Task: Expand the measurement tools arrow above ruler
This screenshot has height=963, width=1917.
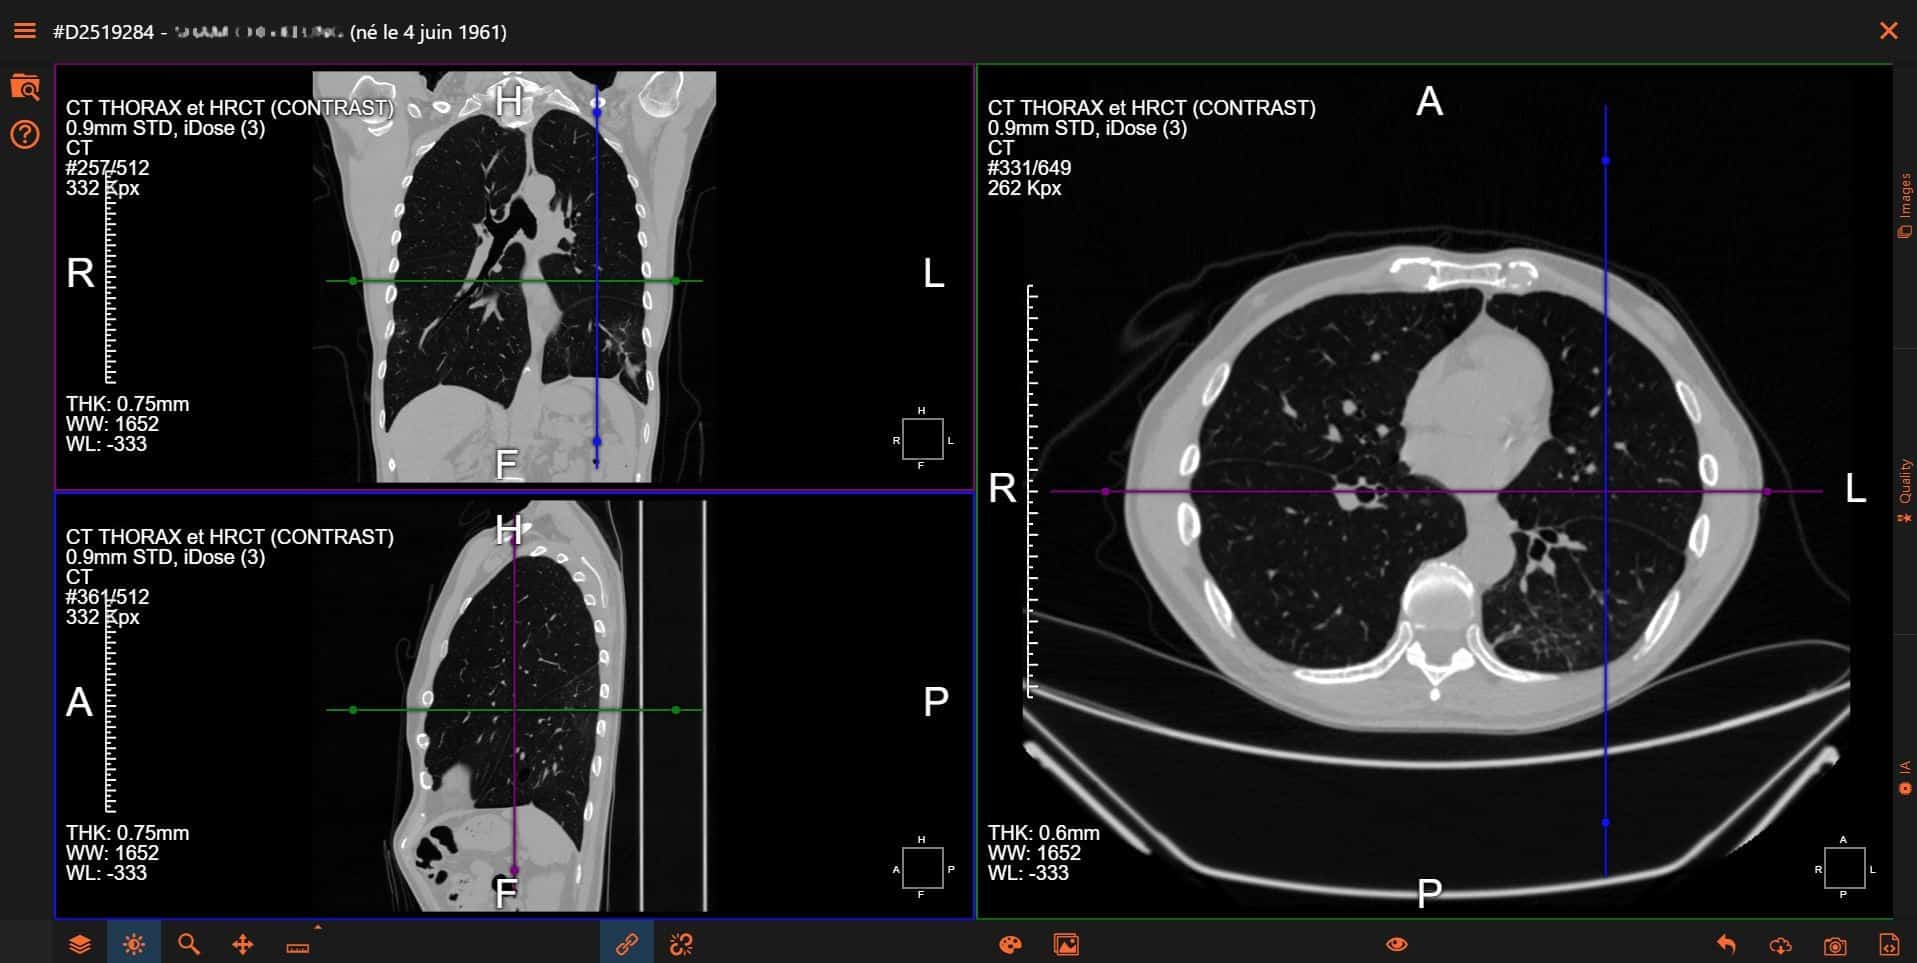Action: point(318,927)
